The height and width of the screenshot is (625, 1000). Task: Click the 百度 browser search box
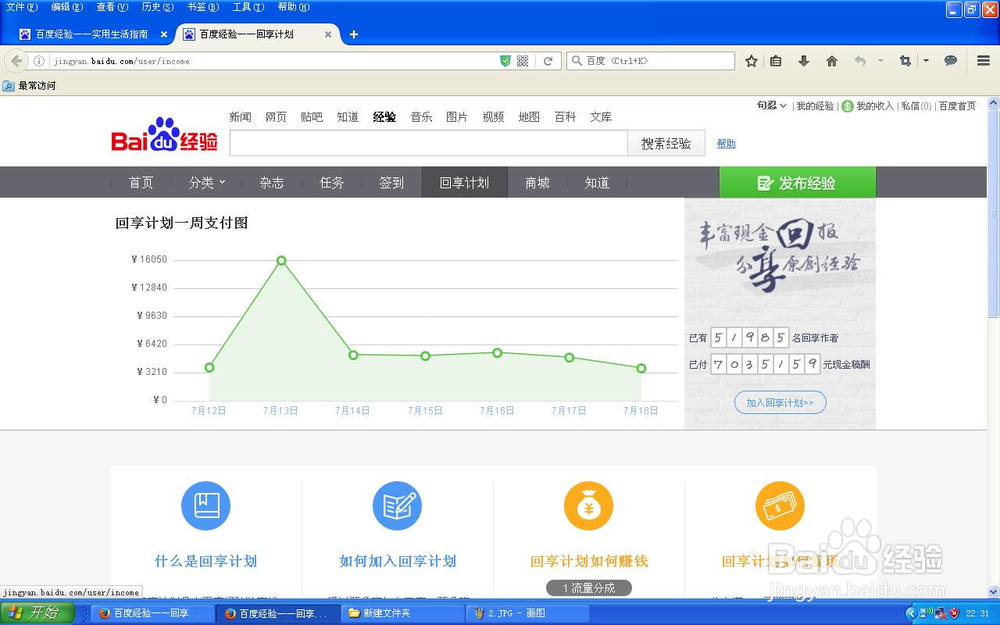pyautogui.click(x=651, y=61)
